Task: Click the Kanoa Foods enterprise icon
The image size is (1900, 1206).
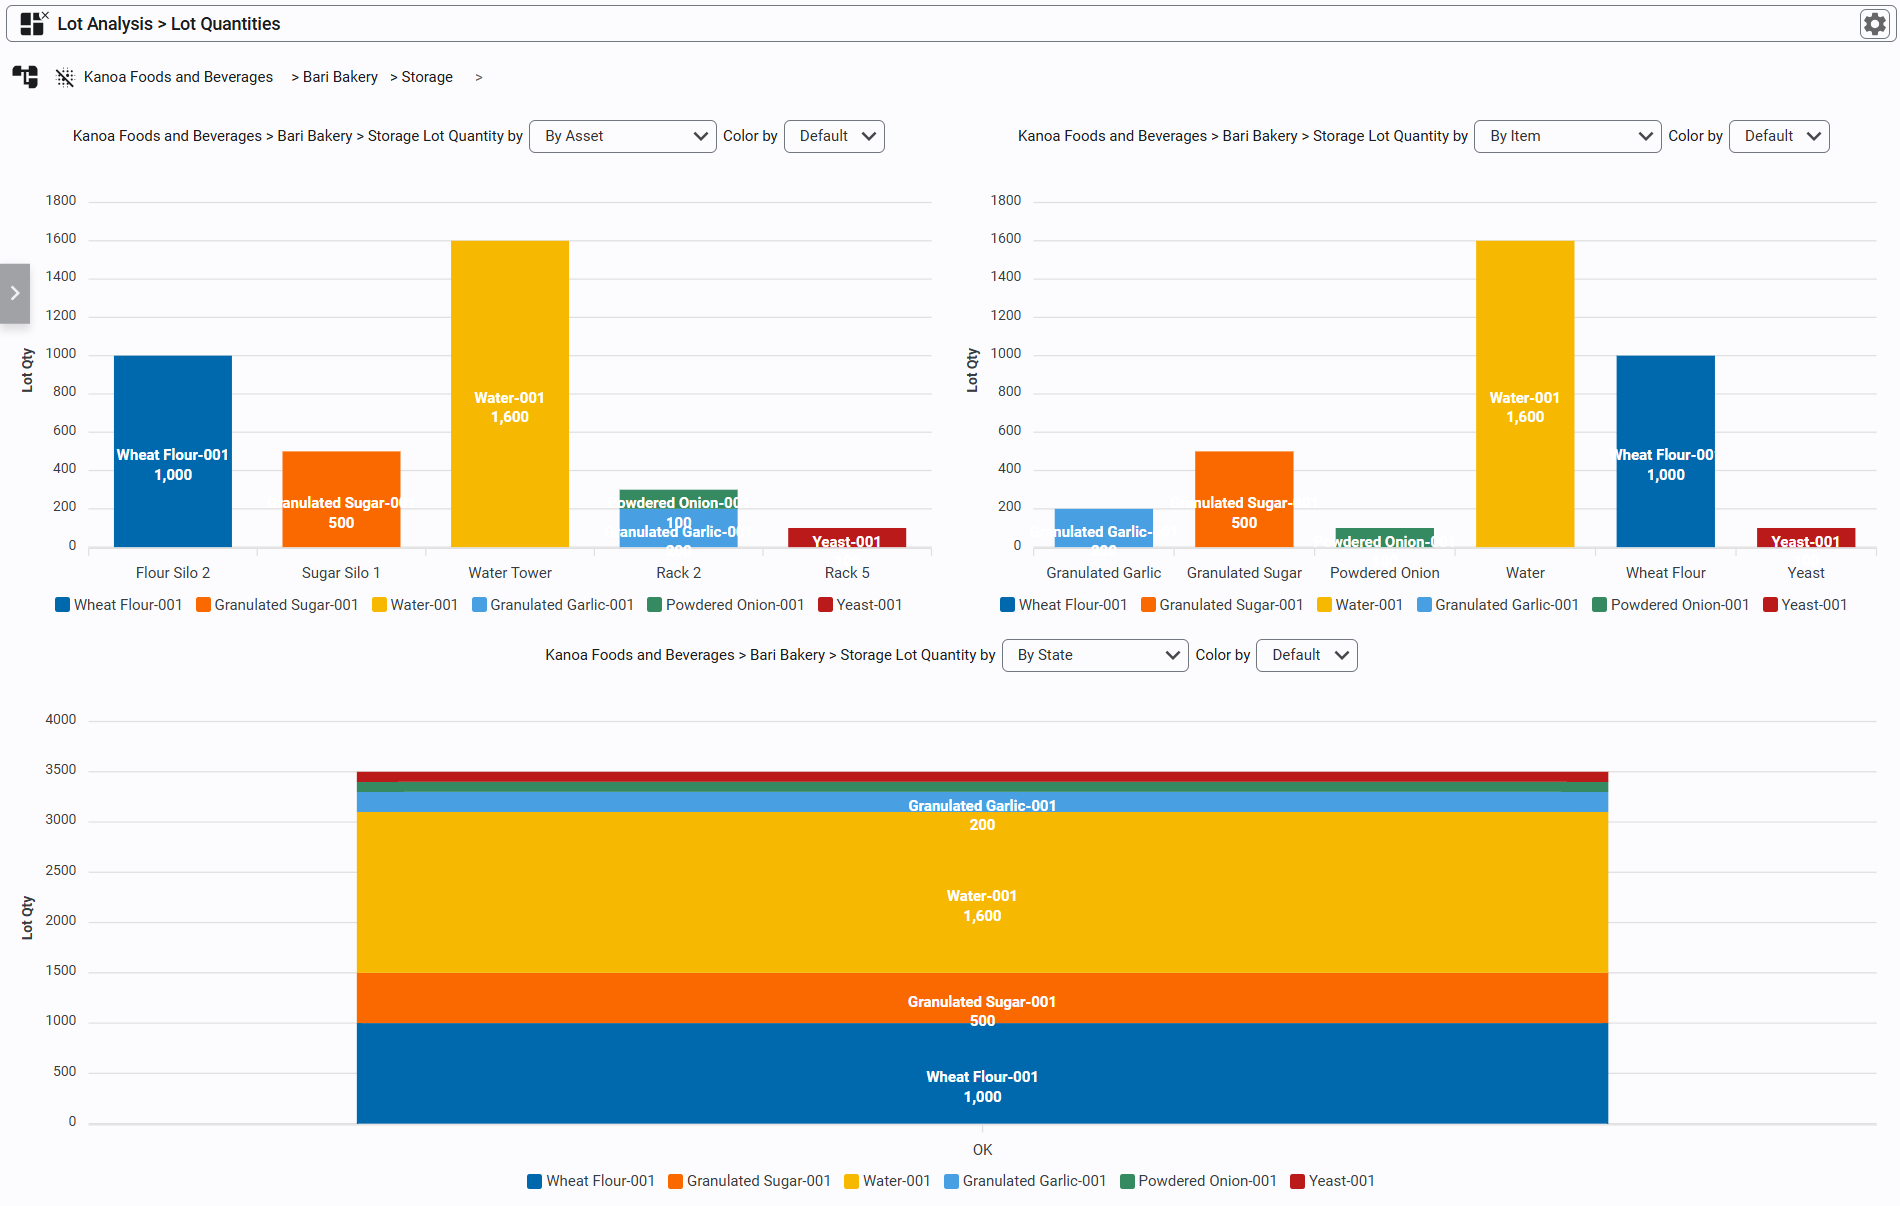Action: point(65,77)
